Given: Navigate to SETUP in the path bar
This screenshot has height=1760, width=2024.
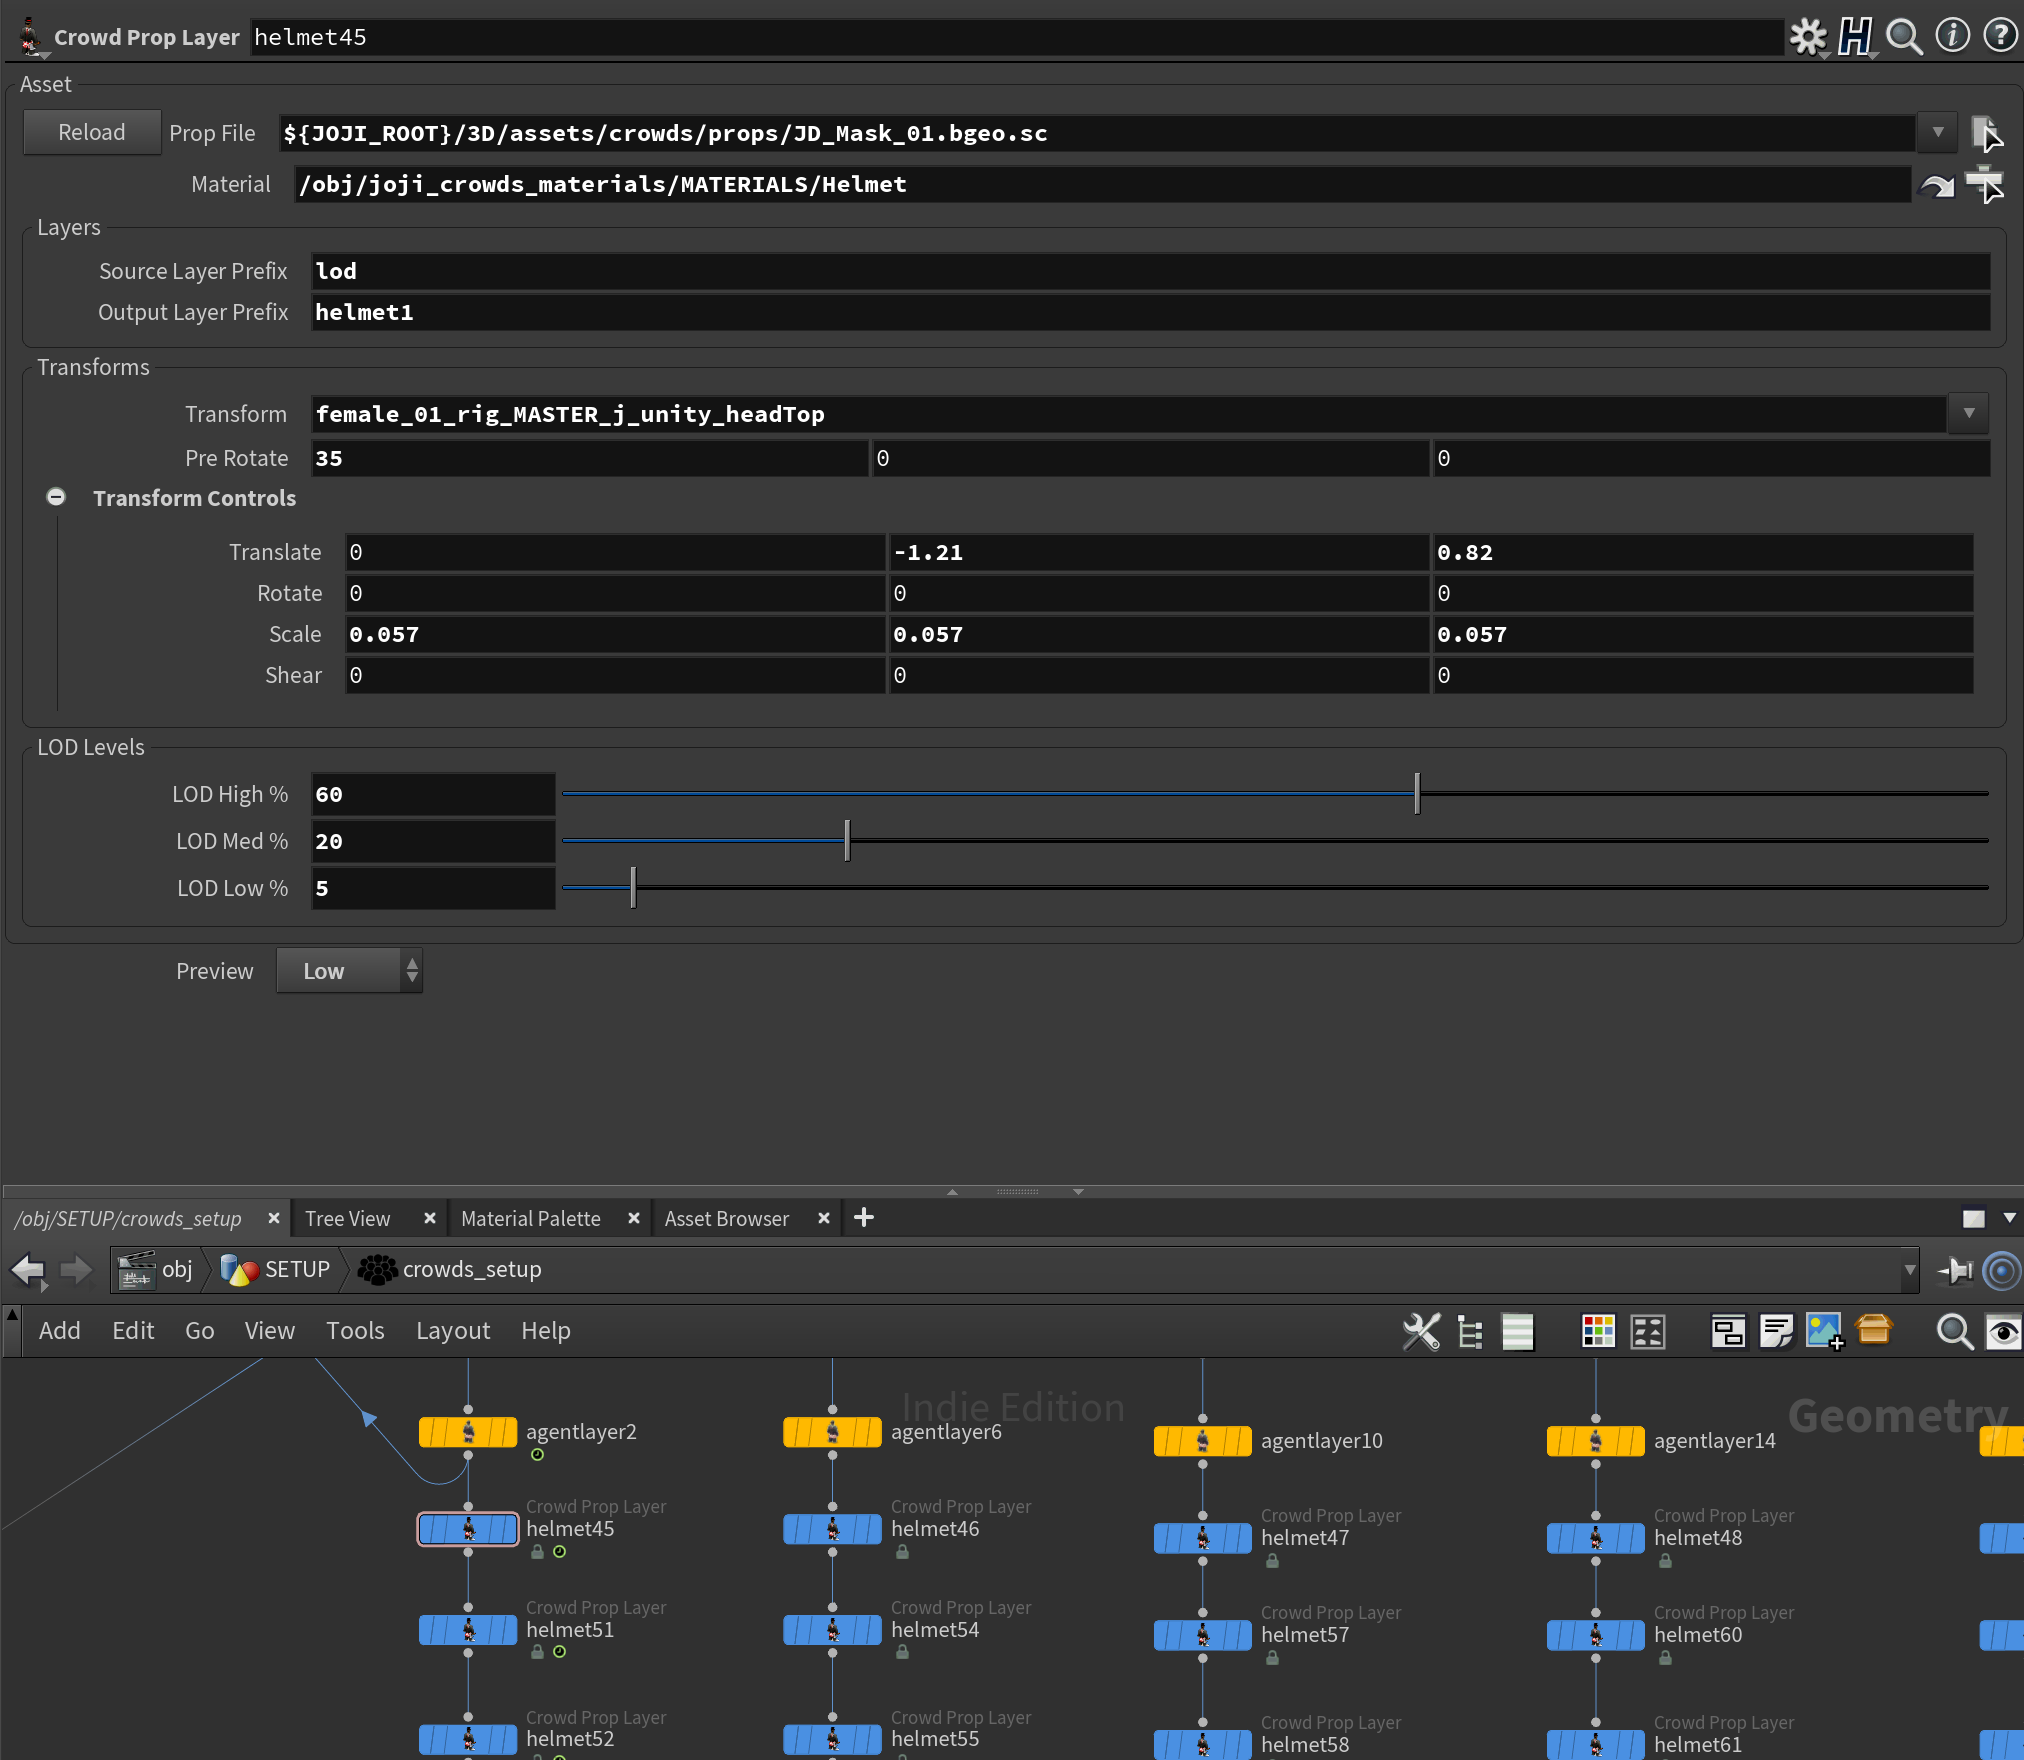Looking at the screenshot, I should [x=296, y=1269].
